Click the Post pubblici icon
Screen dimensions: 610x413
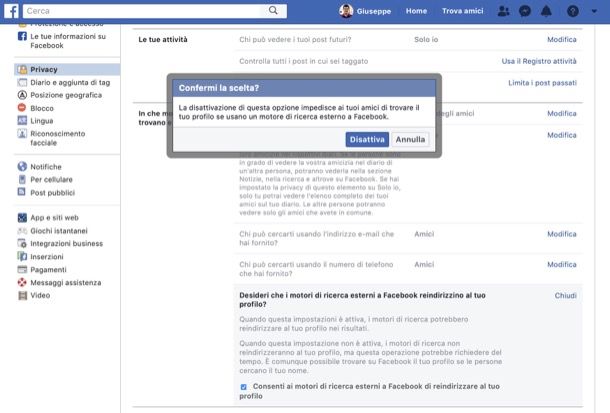coord(22,192)
